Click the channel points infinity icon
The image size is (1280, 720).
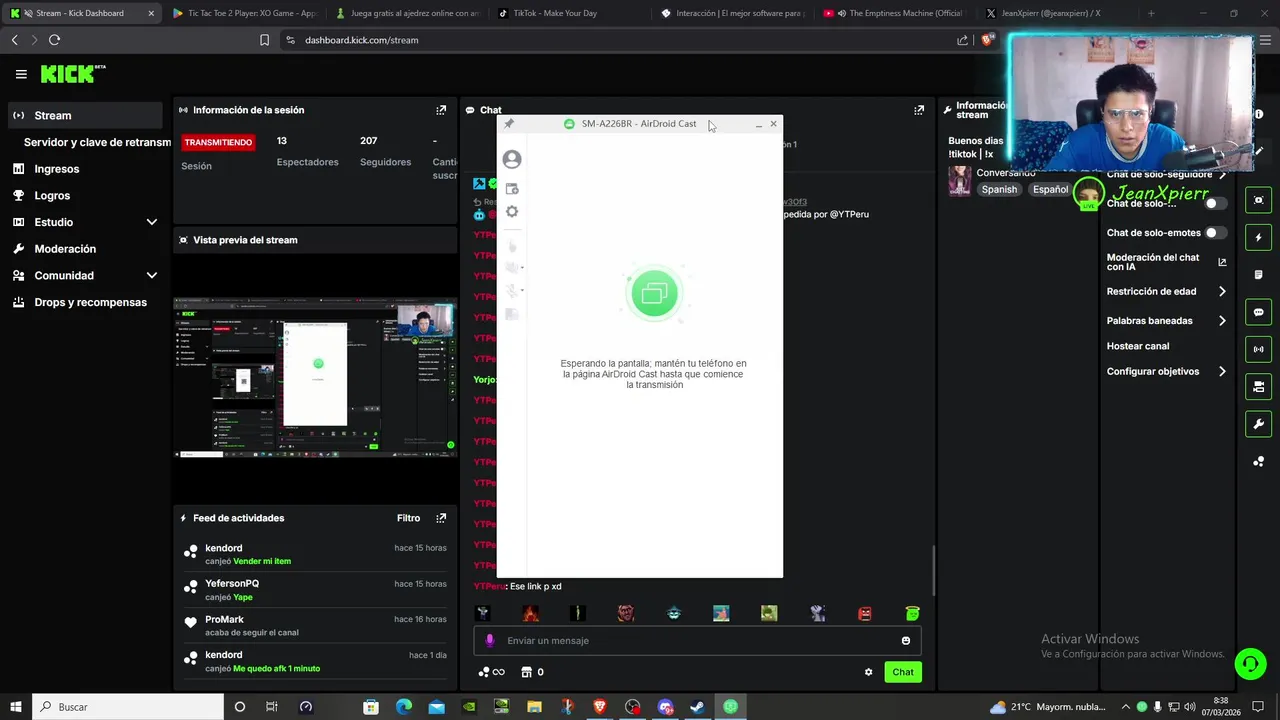[x=491, y=672]
